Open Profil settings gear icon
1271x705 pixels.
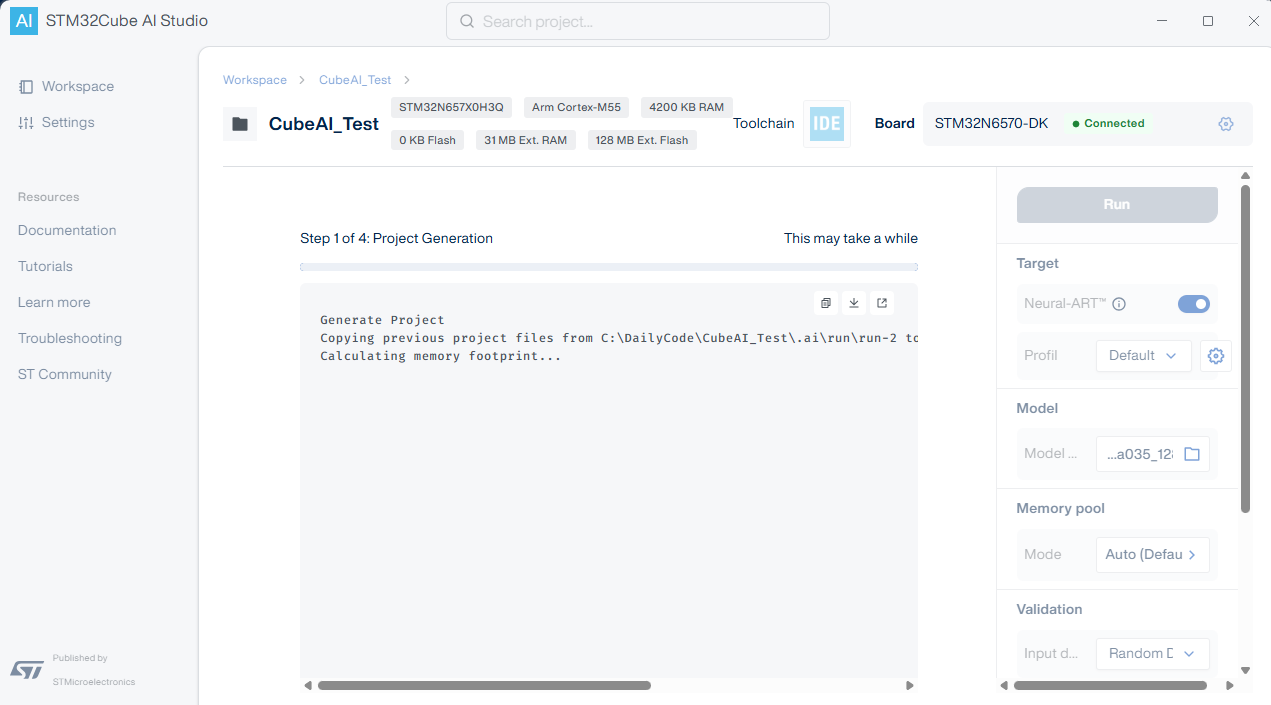(1216, 356)
